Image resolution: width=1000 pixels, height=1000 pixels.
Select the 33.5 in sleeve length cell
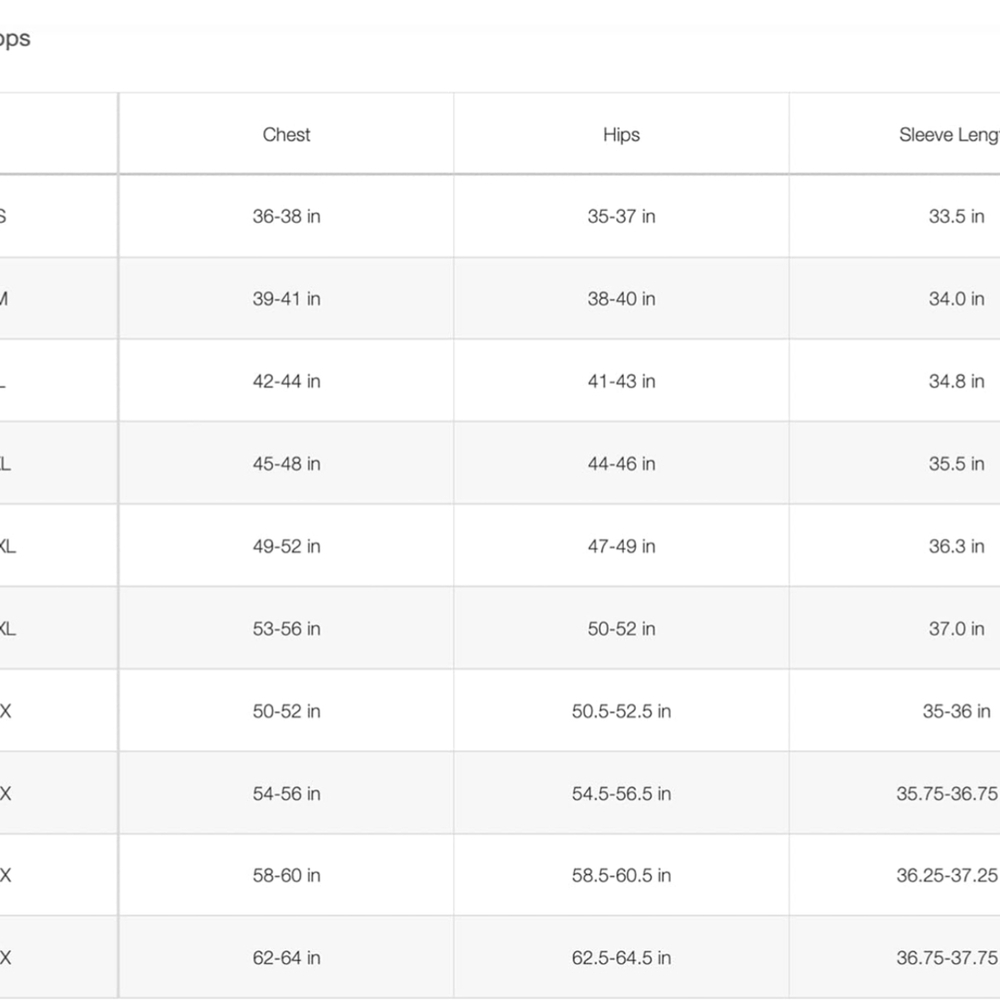956,216
